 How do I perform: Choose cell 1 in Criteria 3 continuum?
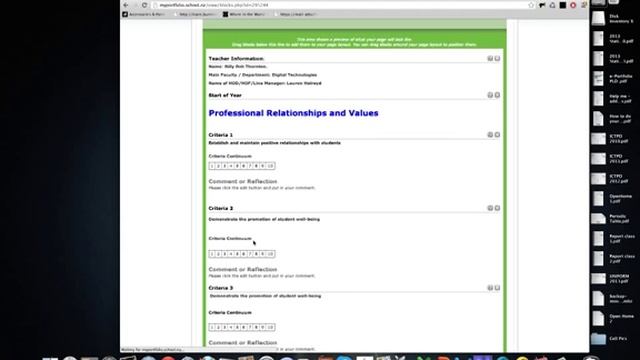(212, 327)
